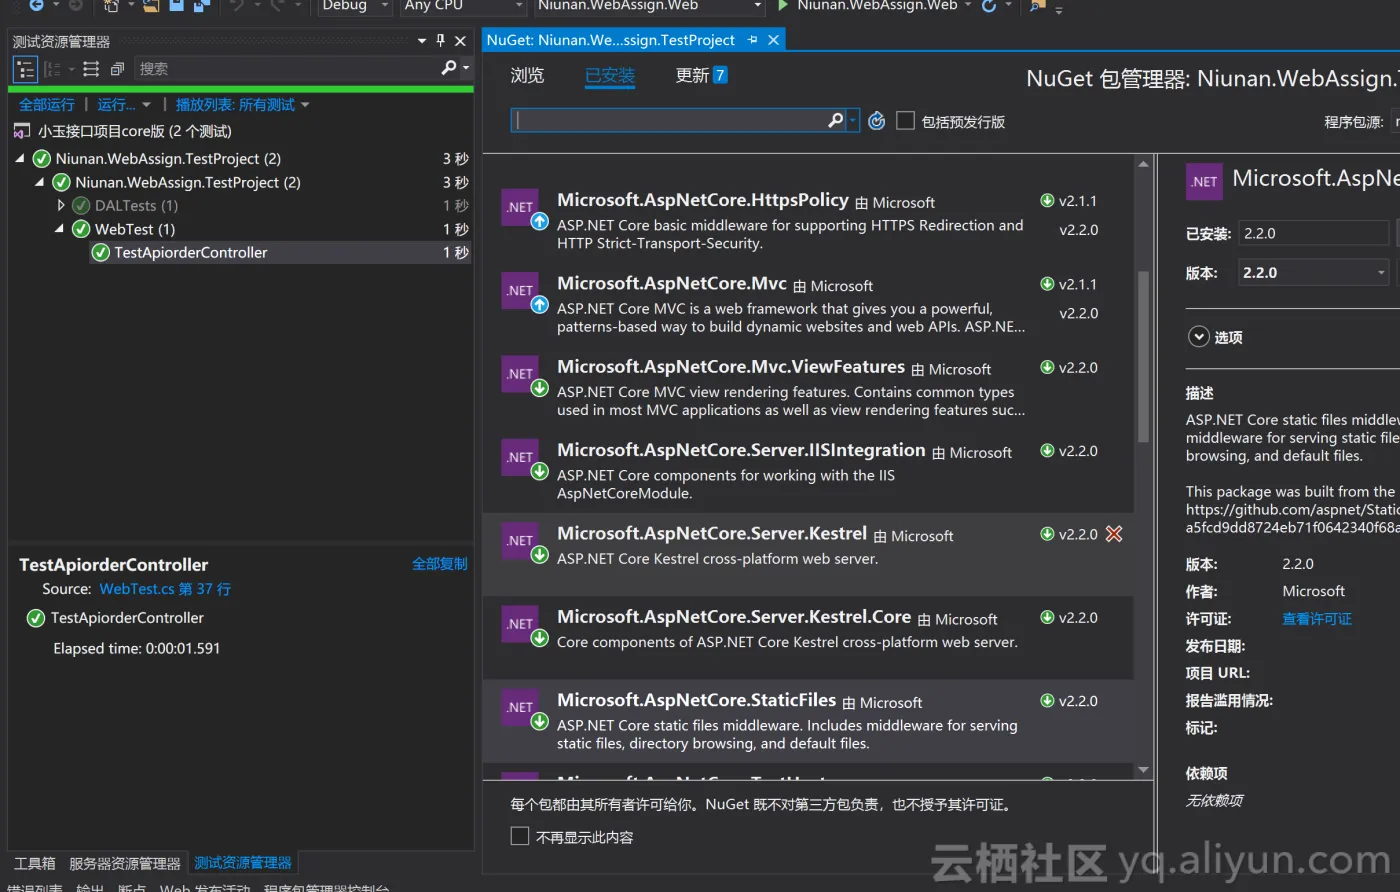Click the Microsoft.AspNetCore.Mvc package icon
Image resolution: width=1400 pixels, height=892 pixels.
pyautogui.click(x=521, y=292)
